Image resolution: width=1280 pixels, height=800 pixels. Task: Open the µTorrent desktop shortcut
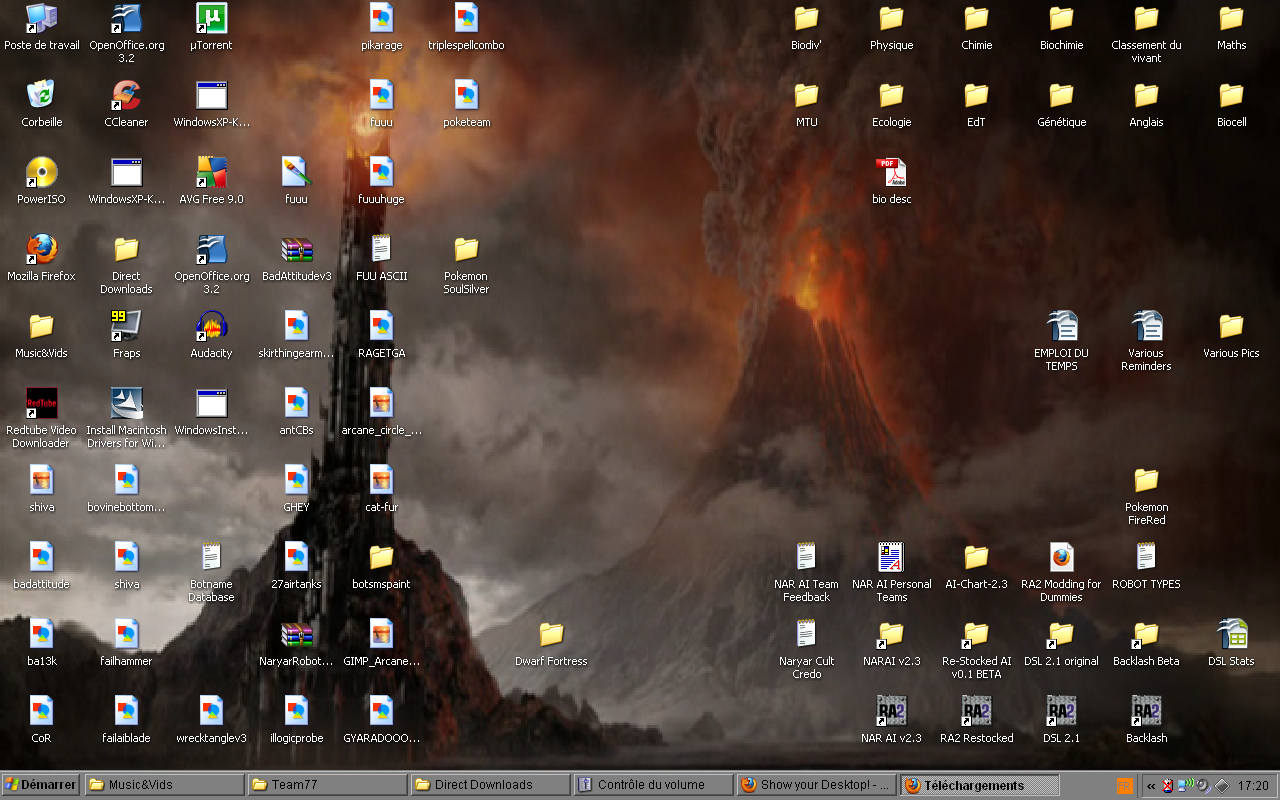pos(211,19)
